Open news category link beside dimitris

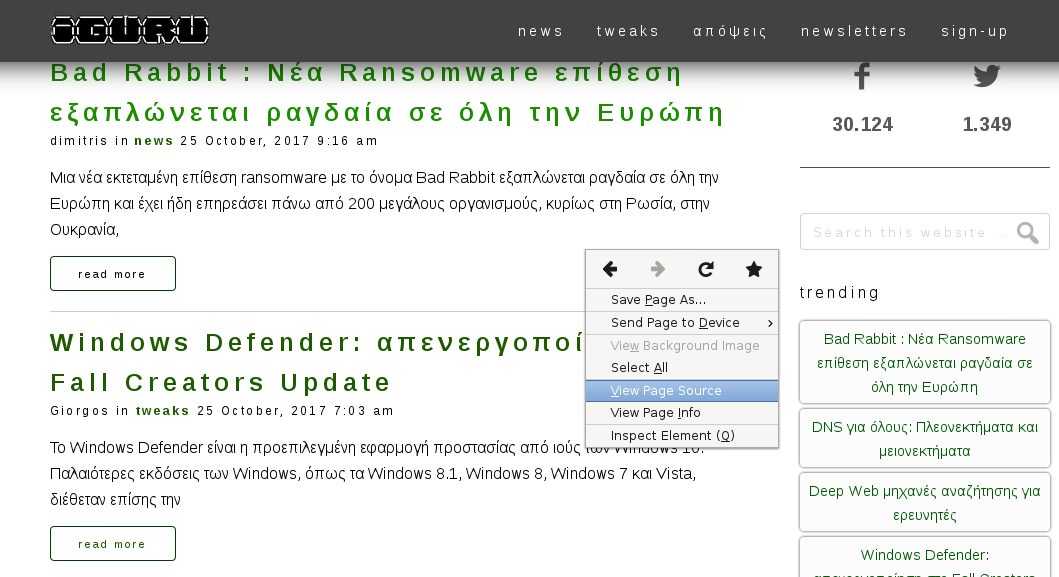click(x=153, y=141)
